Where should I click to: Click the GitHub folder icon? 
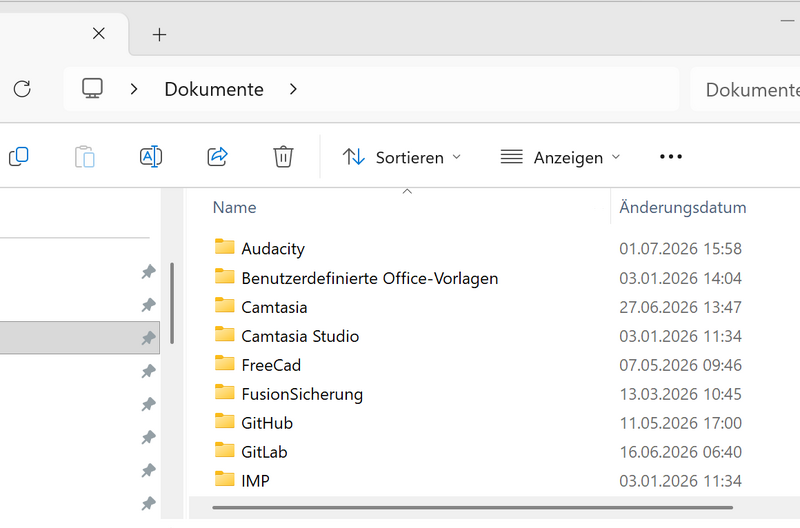click(x=224, y=421)
